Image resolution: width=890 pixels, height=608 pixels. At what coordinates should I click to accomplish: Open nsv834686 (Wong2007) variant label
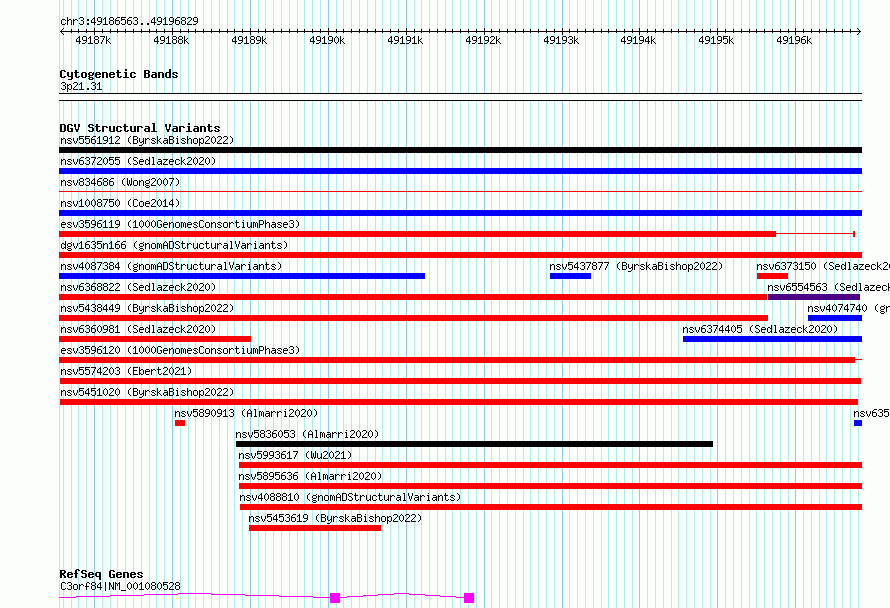[x=120, y=182]
